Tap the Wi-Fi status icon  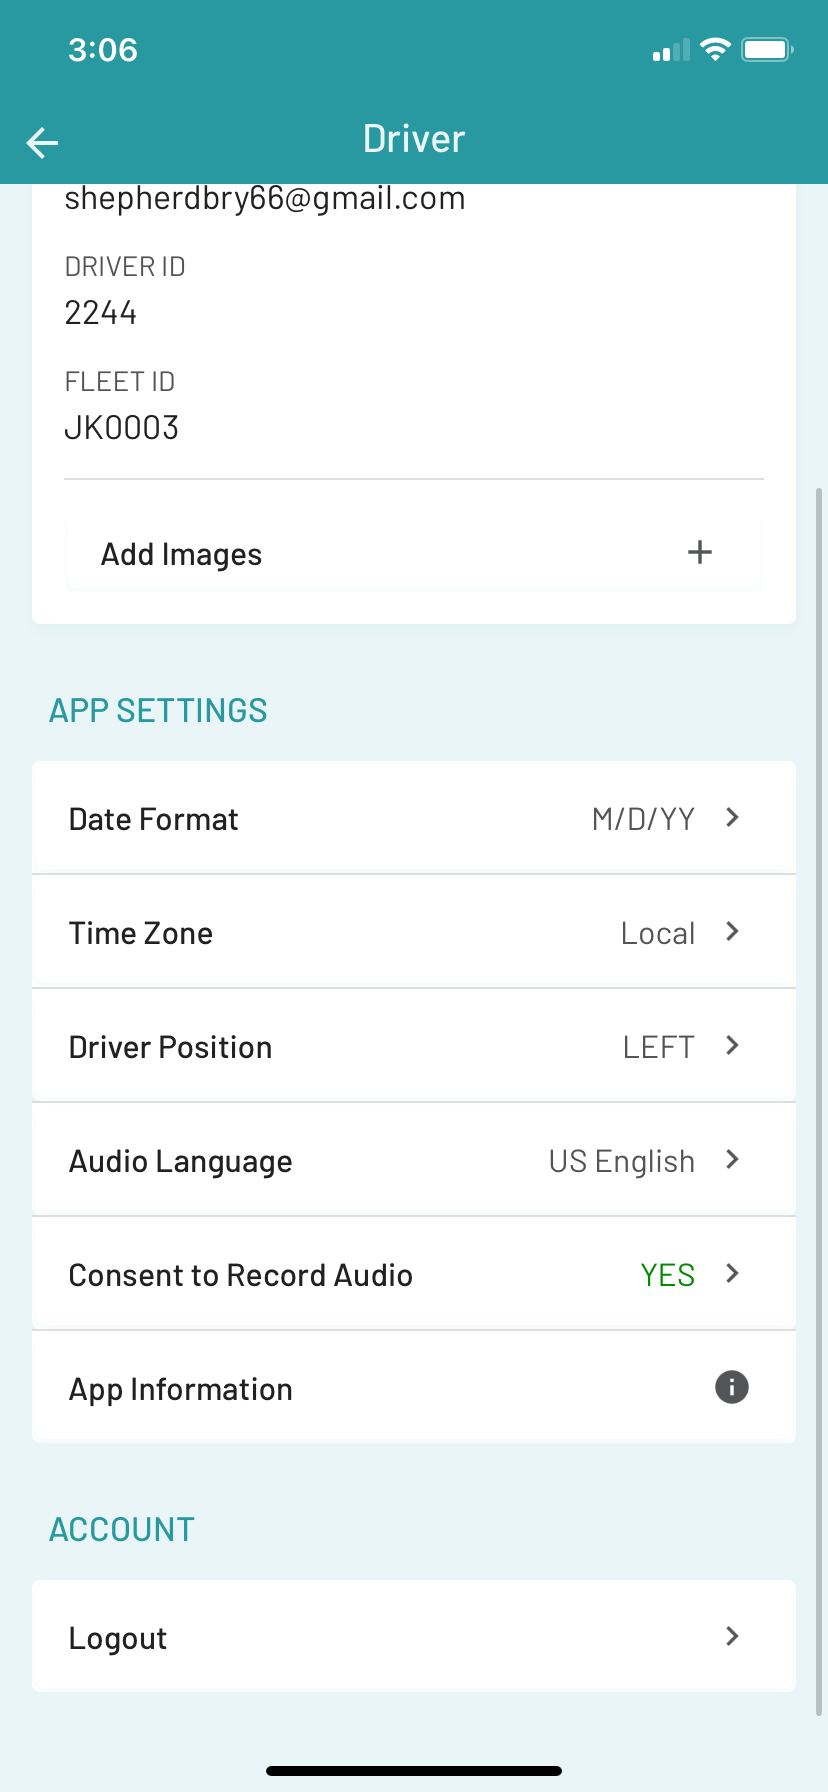tap(716, 49)
